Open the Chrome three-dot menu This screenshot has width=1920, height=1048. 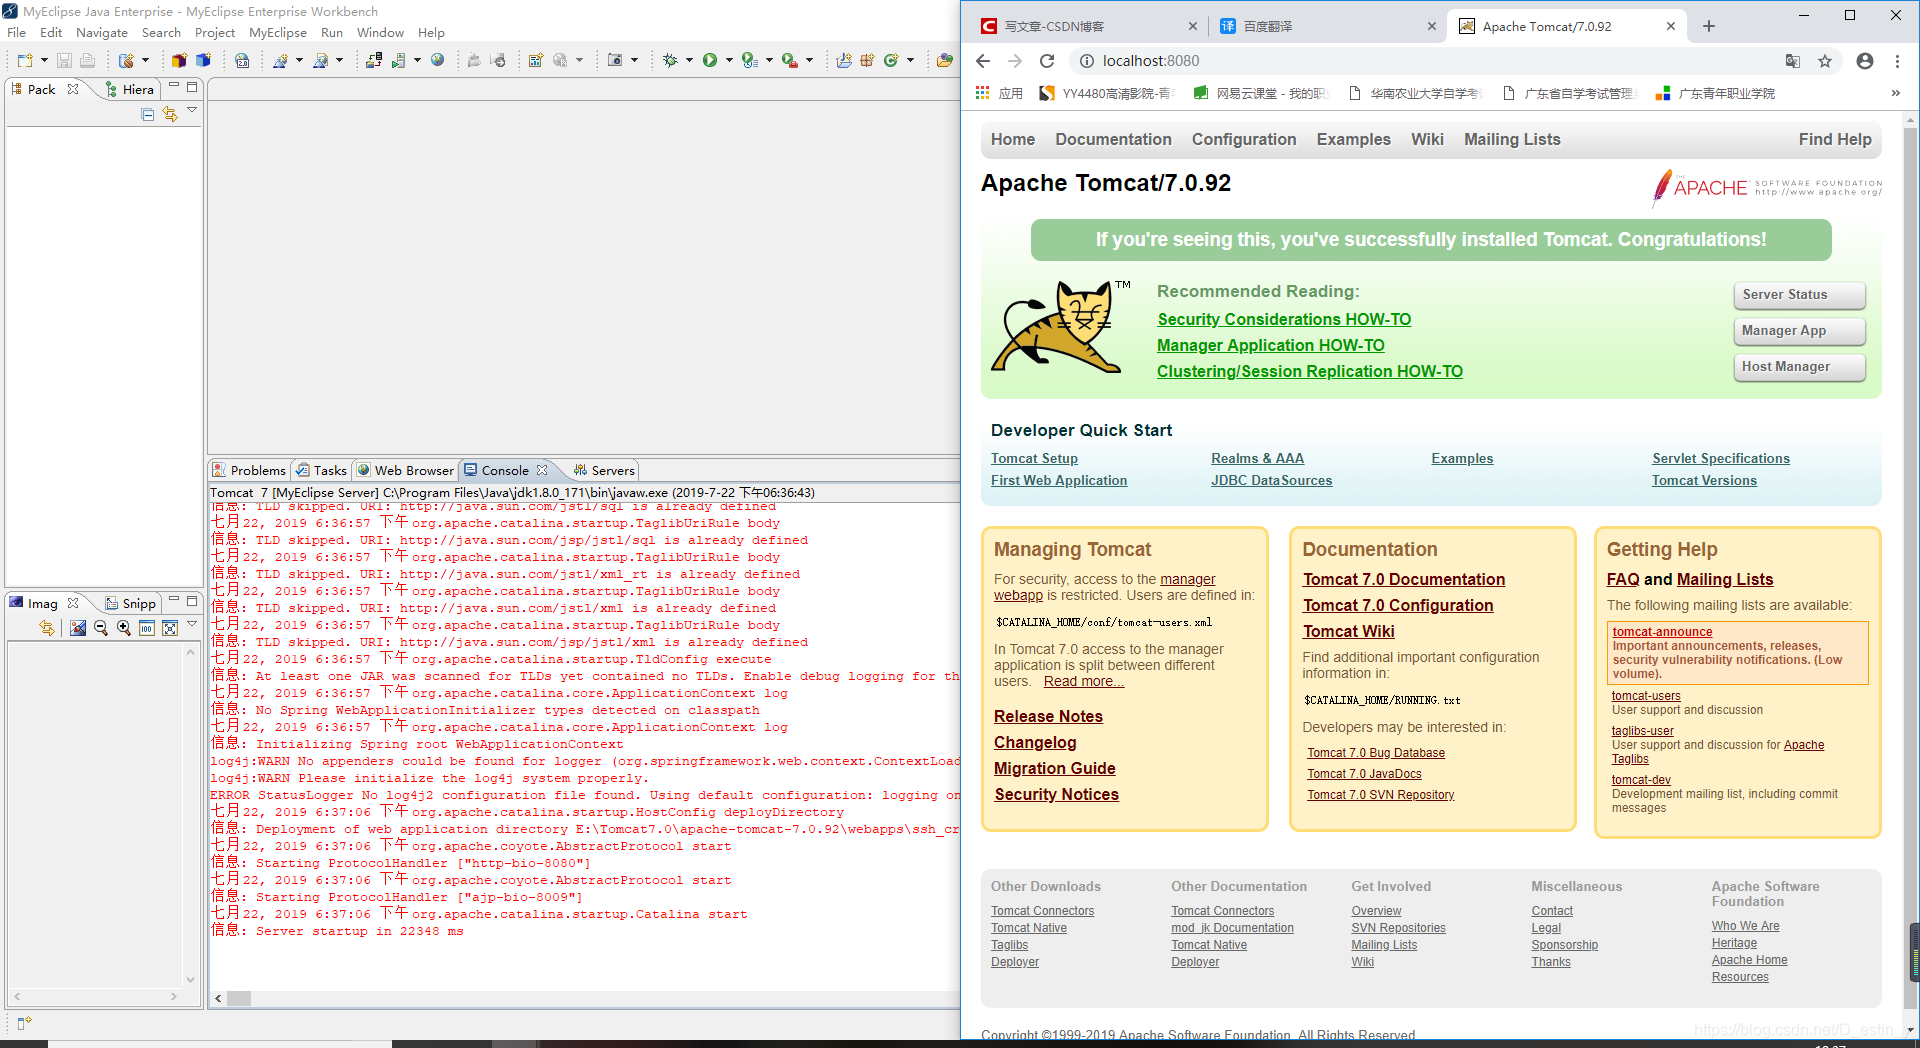(1897, 61)
